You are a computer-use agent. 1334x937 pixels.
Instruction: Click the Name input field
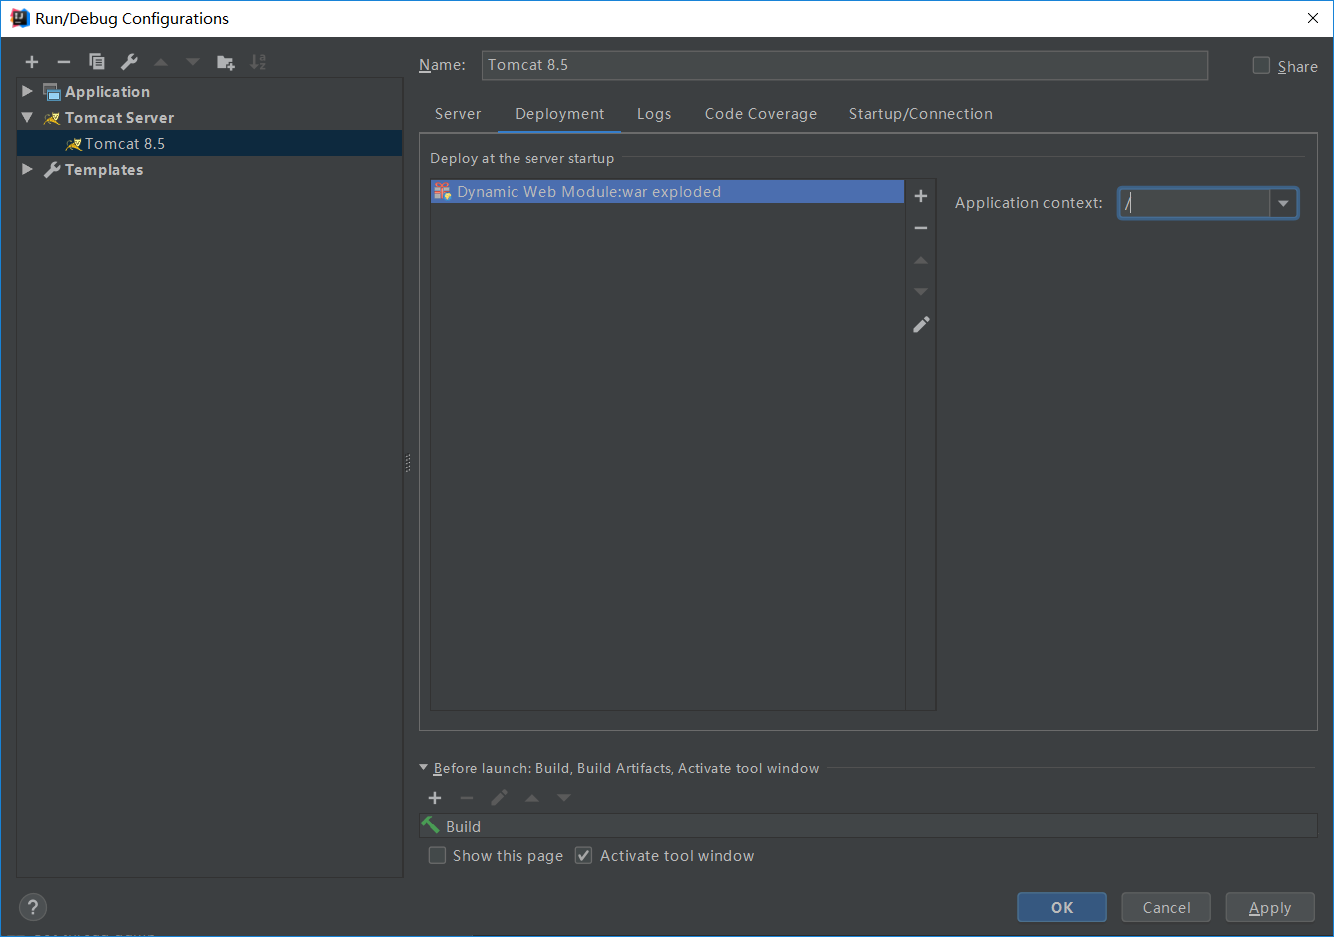pyautogui.click(x=845, y=65)
